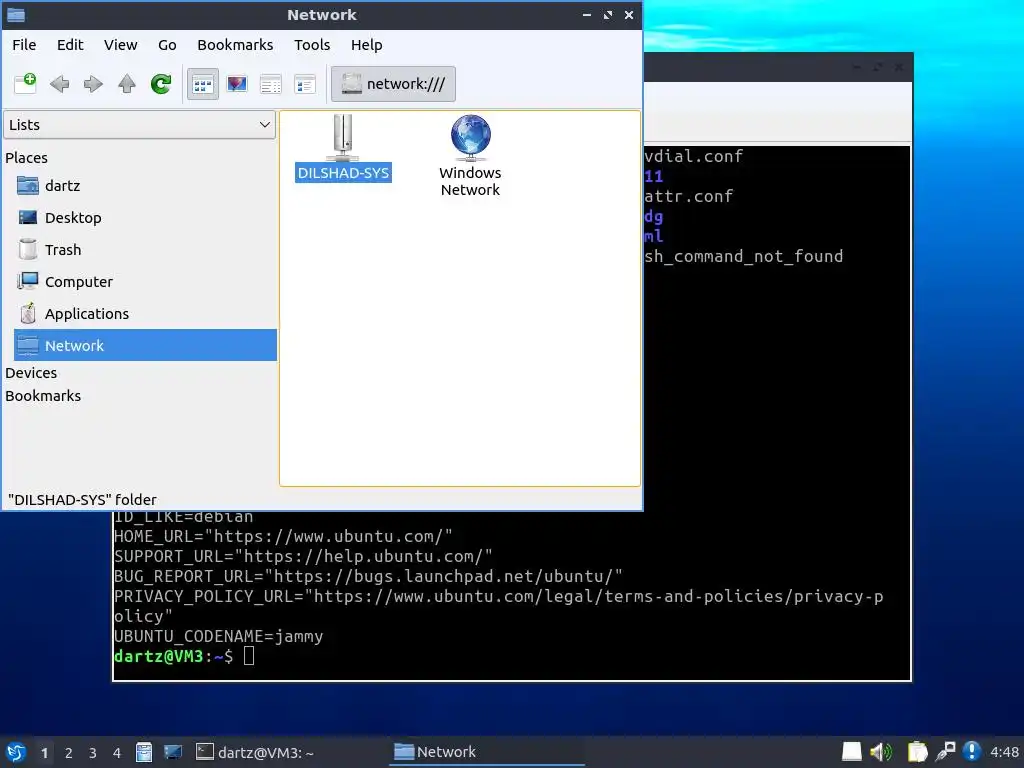Open the clipboard manager tray icon
The height and width of the screenshot is (768, 1024).
click(918, 752)
